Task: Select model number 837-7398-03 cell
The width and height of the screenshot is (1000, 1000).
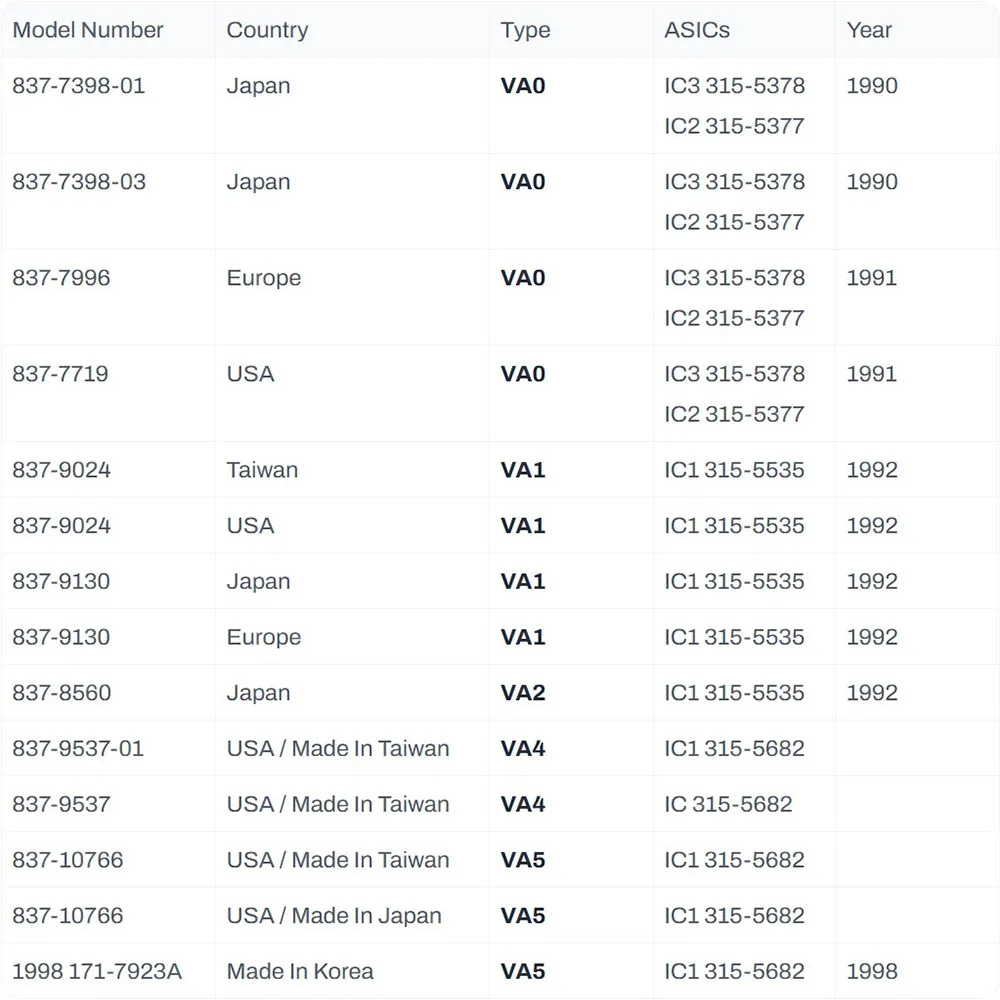Action: 79,182
